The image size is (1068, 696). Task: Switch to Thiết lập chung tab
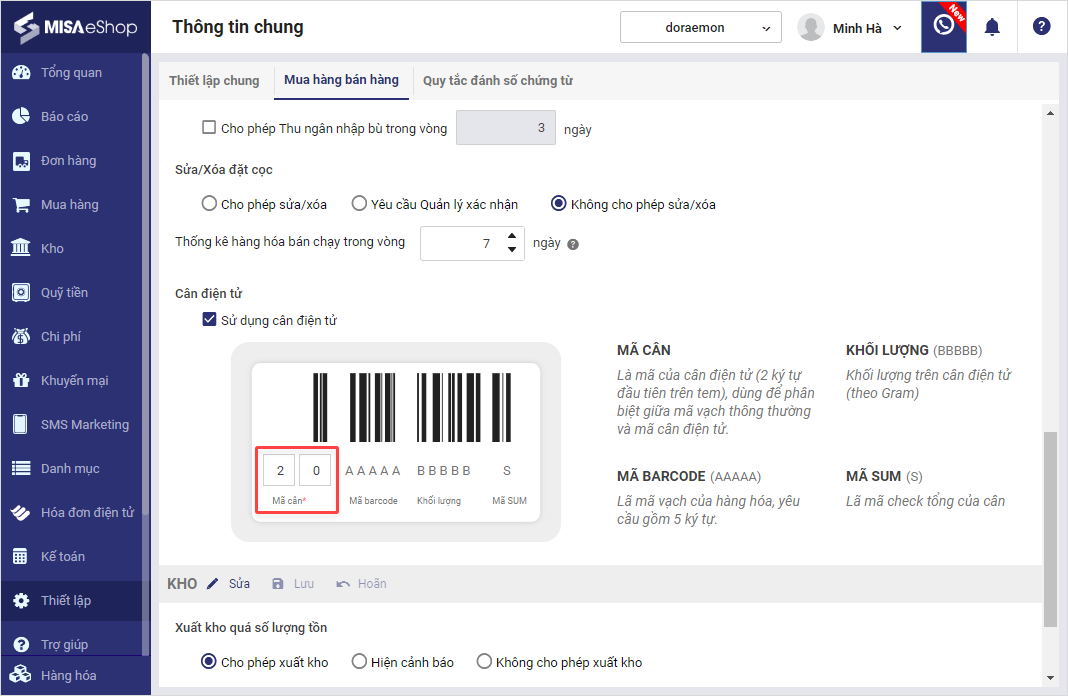[x=214, y=80]
